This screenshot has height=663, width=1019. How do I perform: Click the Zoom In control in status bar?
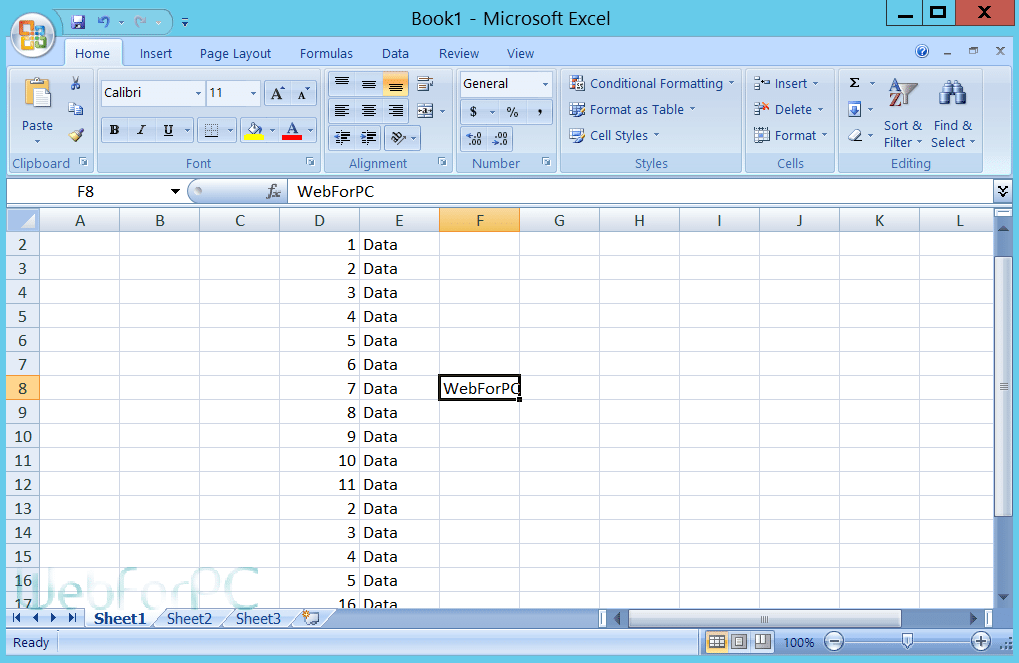click(979, 642)
